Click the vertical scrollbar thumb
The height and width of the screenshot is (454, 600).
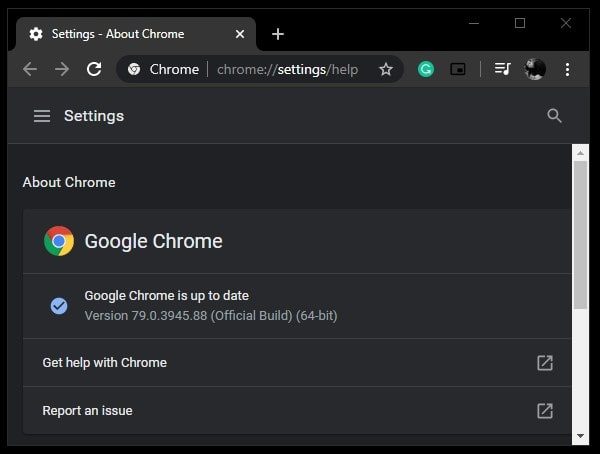(x=580, y=235)
